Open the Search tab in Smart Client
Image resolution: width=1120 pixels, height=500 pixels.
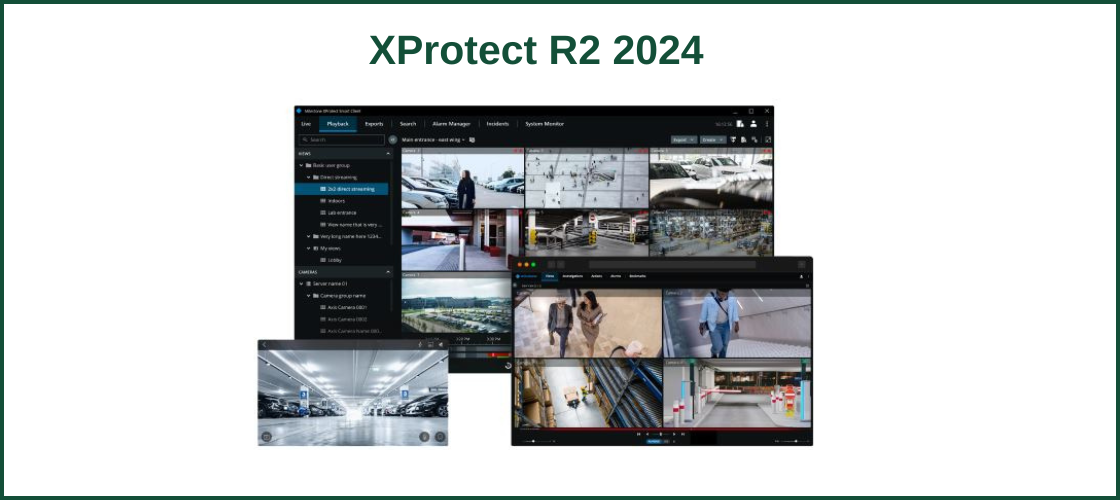[x=408, y=124]
